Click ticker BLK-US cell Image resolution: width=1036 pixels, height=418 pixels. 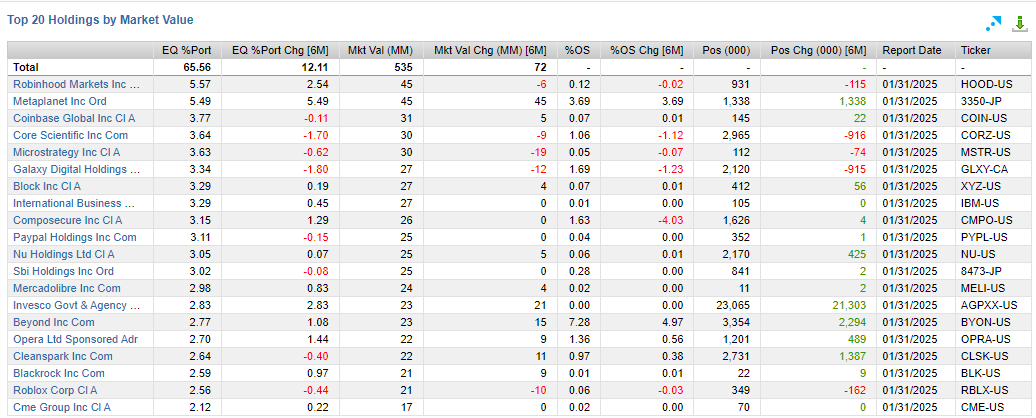[980, 374]
